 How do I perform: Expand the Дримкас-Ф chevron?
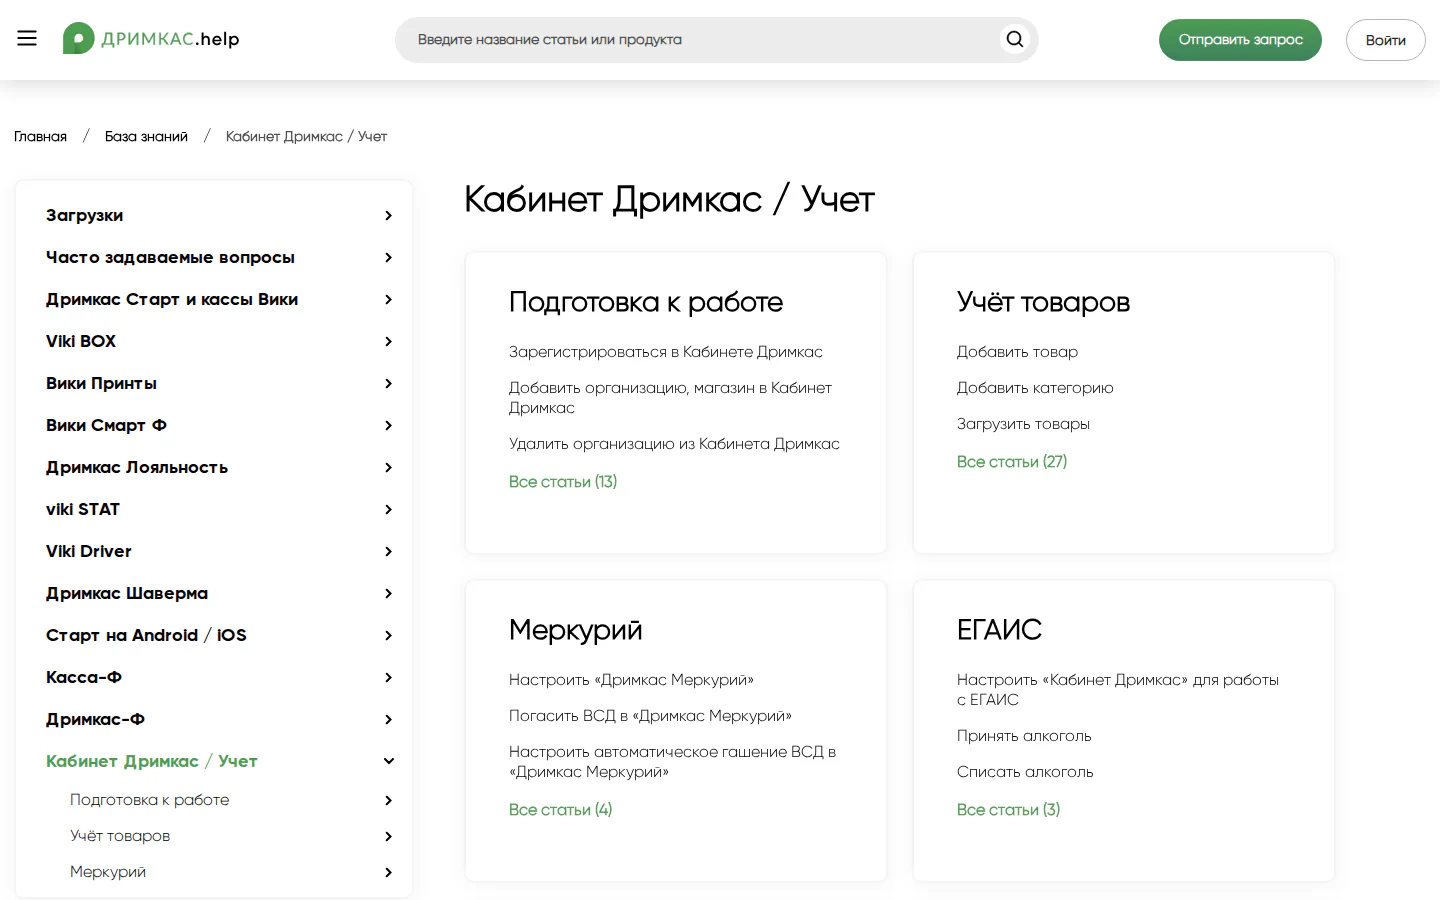click(388, 719)
